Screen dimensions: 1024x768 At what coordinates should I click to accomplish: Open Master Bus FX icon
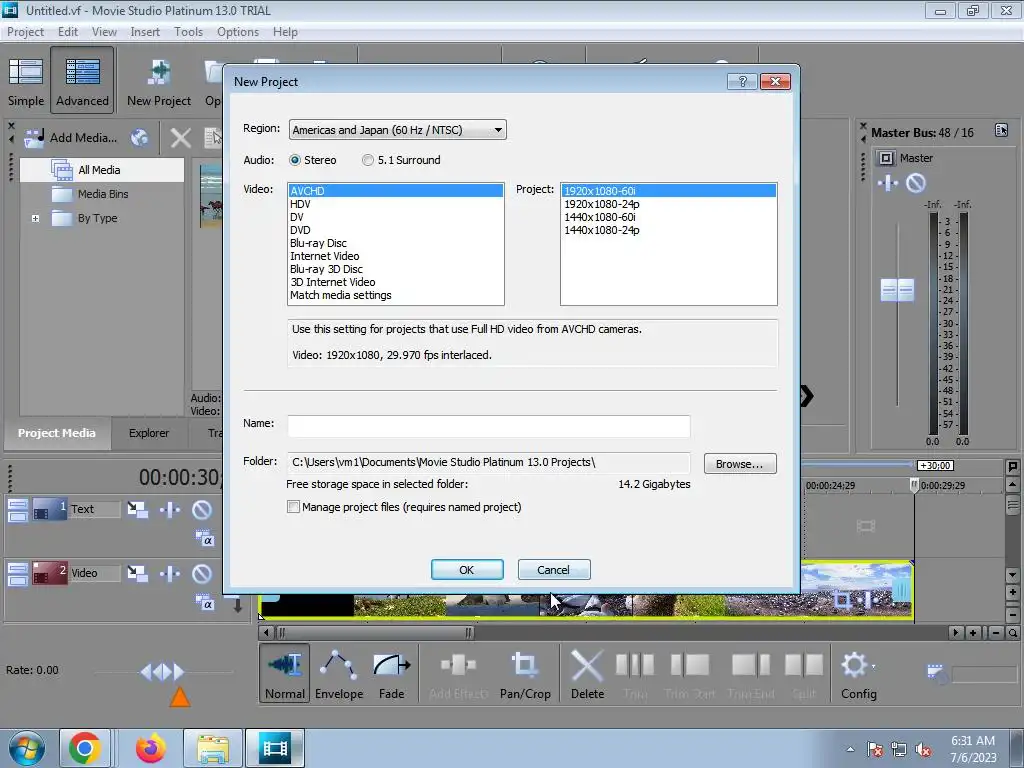click(x=887, y=183)
